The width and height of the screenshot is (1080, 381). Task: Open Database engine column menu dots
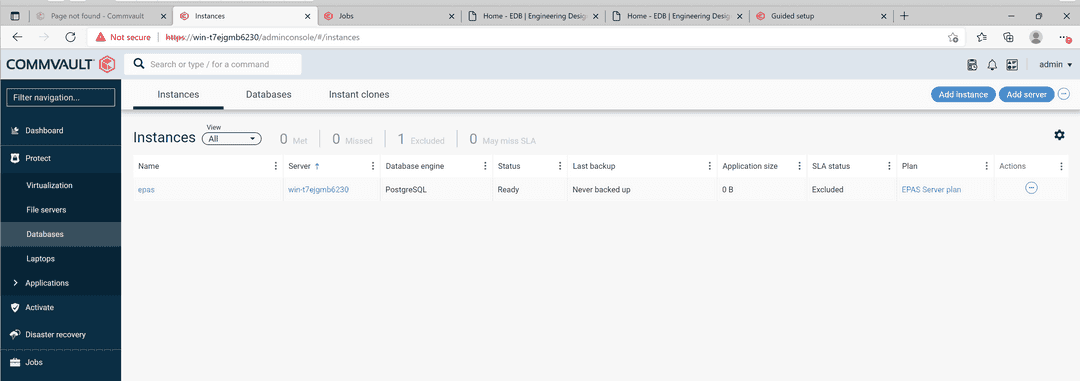486,166
